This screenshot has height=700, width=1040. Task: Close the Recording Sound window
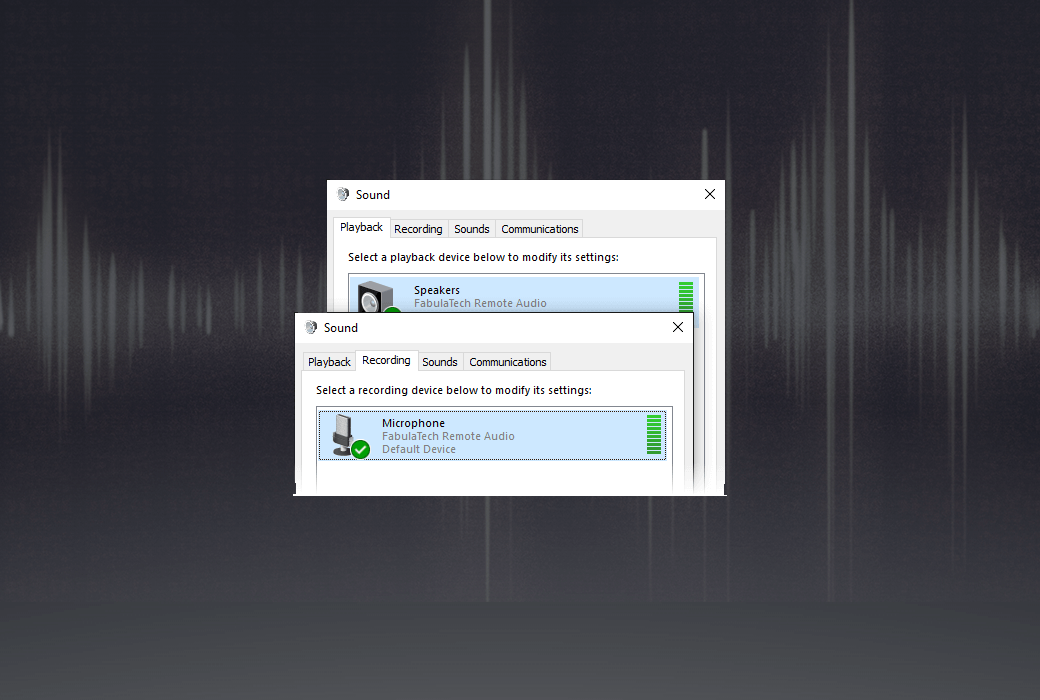click(x=677, y=327)
